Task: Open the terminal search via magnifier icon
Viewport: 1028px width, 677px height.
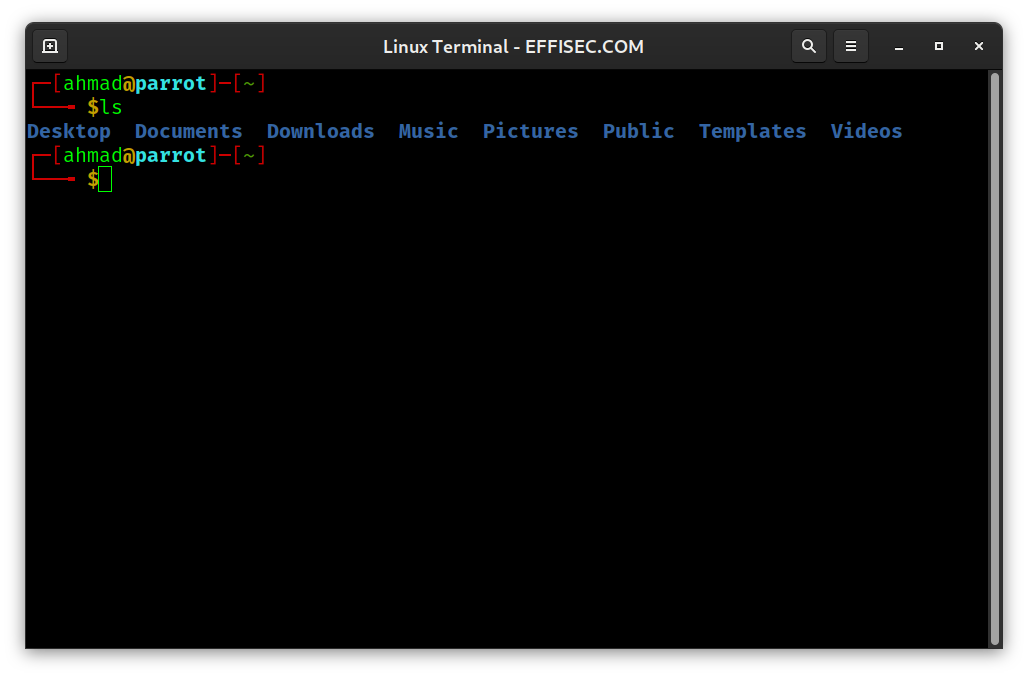Action: click(809, 45)
